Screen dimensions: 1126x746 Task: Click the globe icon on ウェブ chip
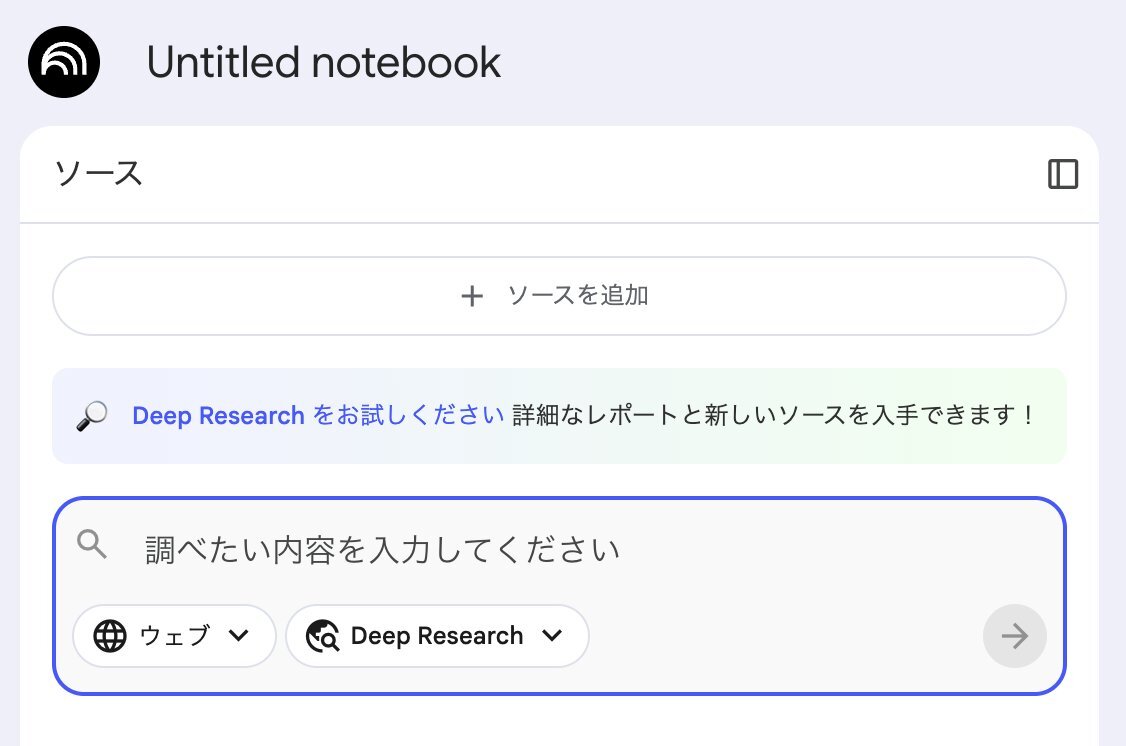tap(110, 636)
